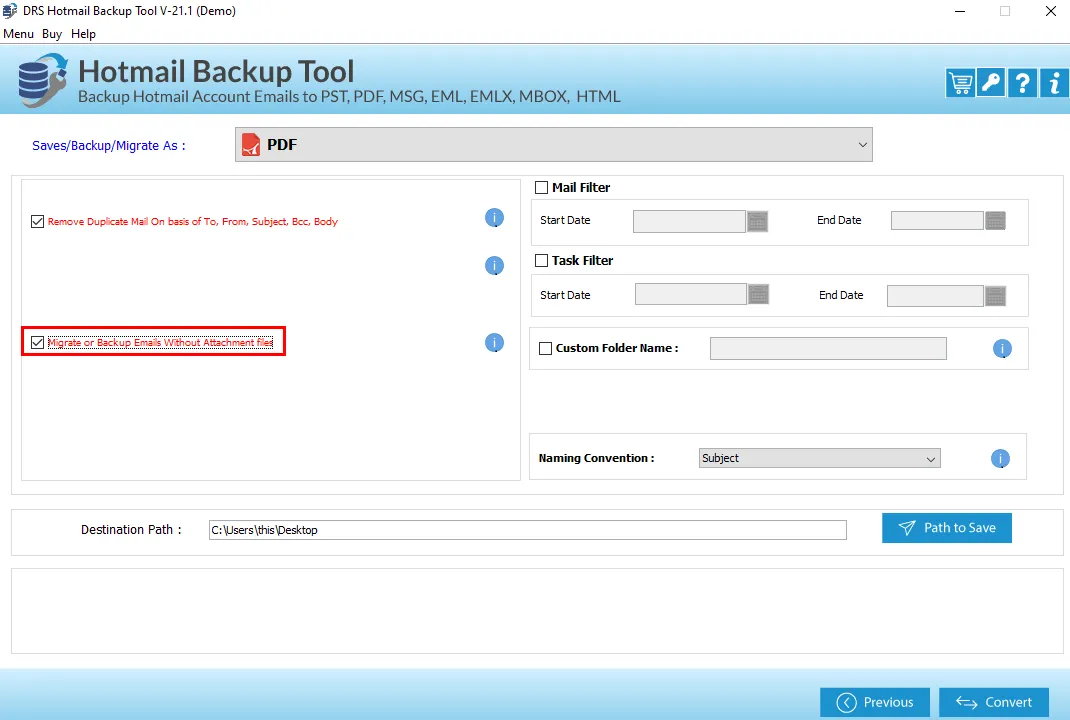Click the Task Filter End Date field
This screenshot has width=1070, height=720.
pos(935,296)
